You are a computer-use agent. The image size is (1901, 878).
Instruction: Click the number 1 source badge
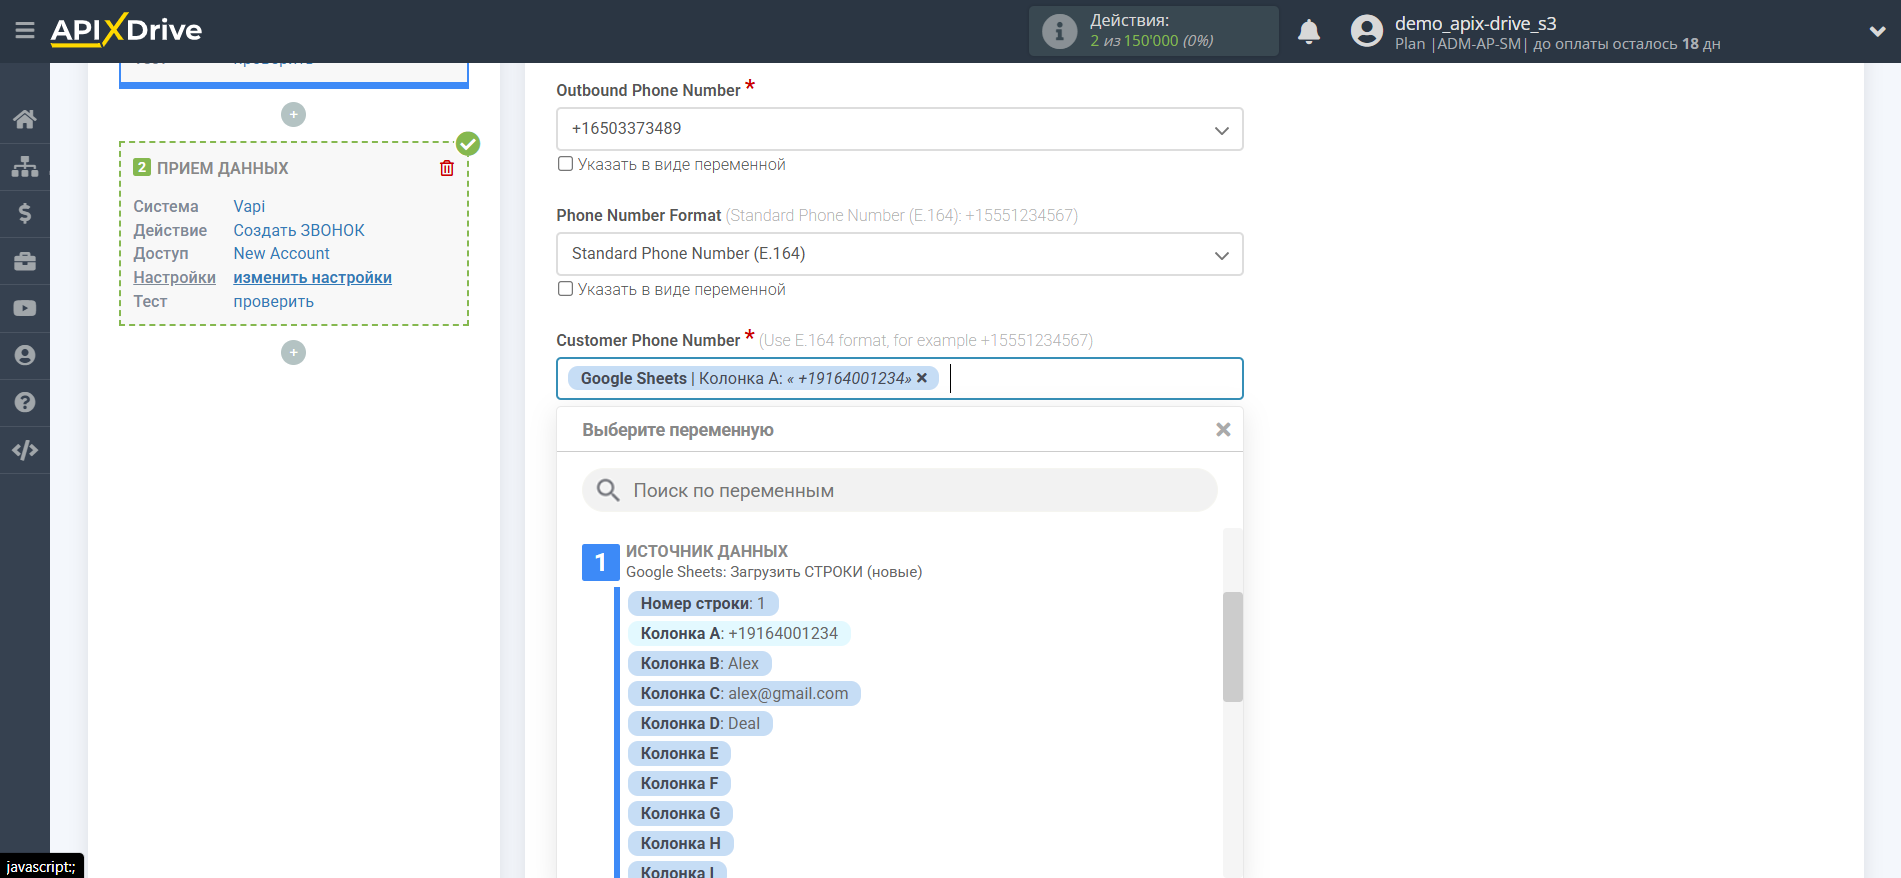(x=600, y=562)
